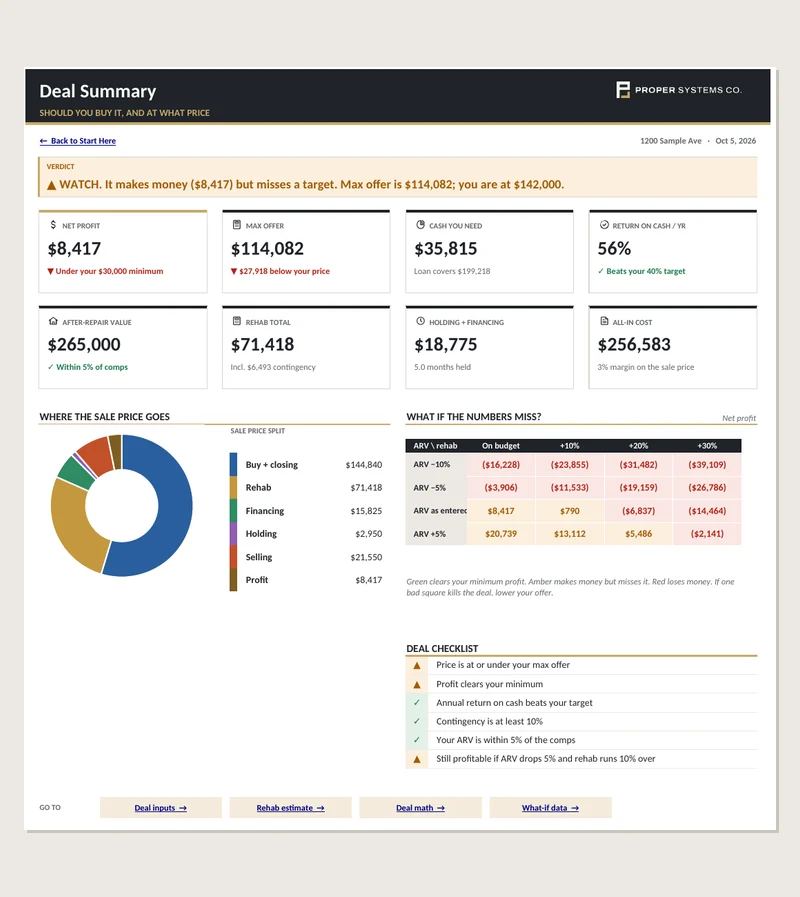Image resolution: width=800 pixels, height=897 pixels.
Task: Click the Selling amount $21,550
Action: point(366,557)
